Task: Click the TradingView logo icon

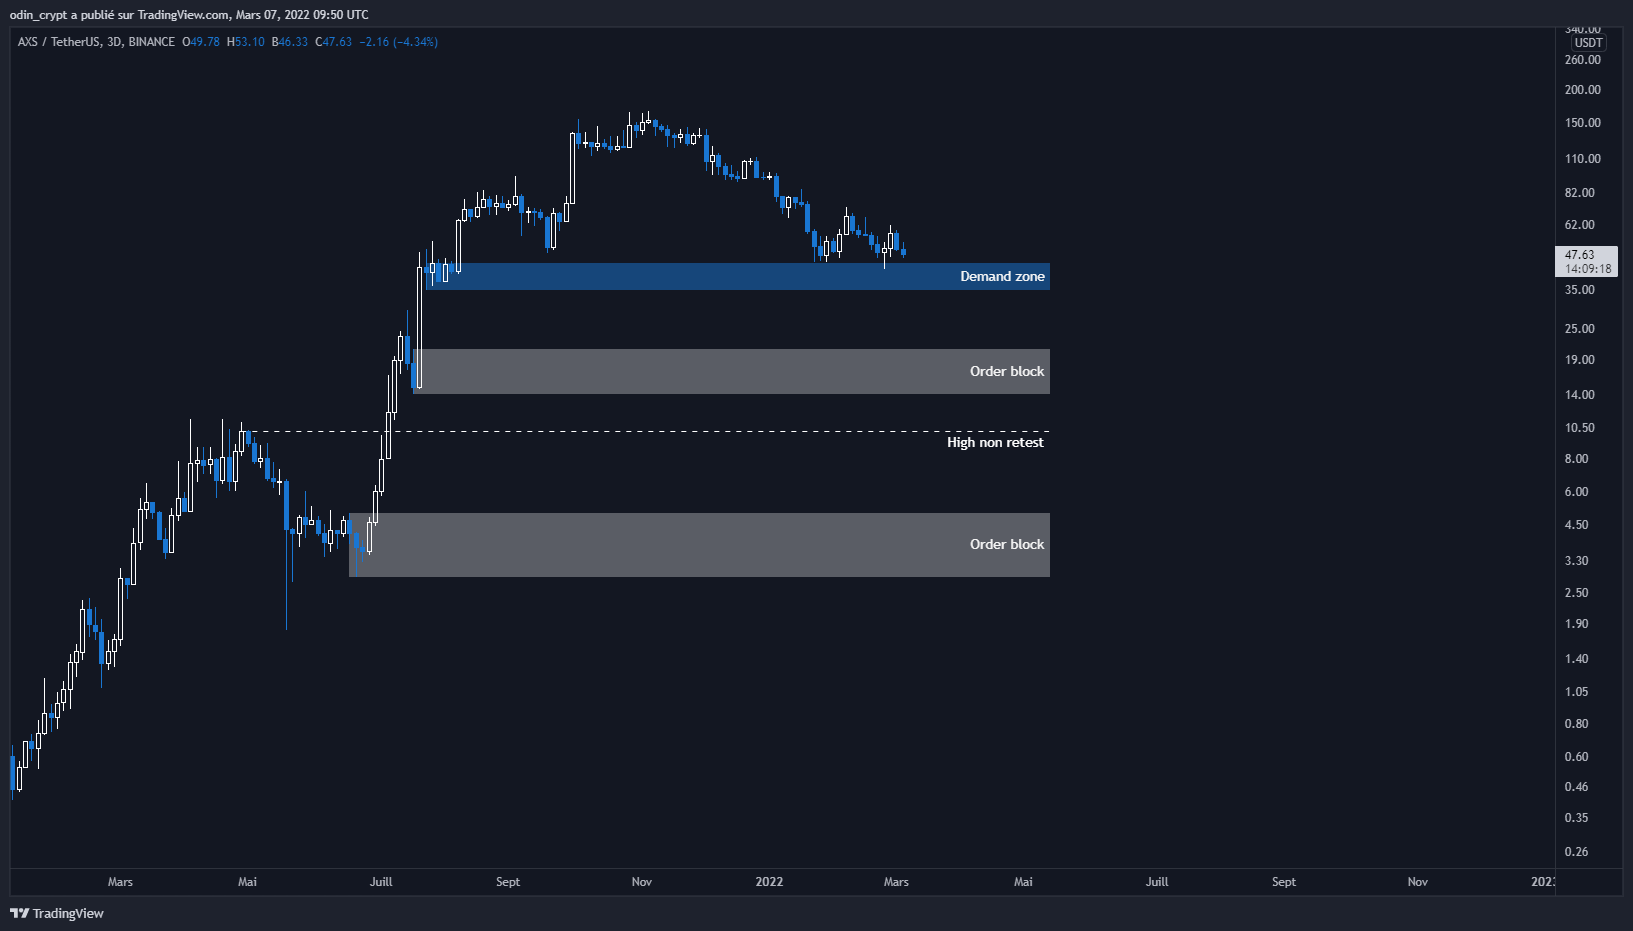Action: point(19,913)
